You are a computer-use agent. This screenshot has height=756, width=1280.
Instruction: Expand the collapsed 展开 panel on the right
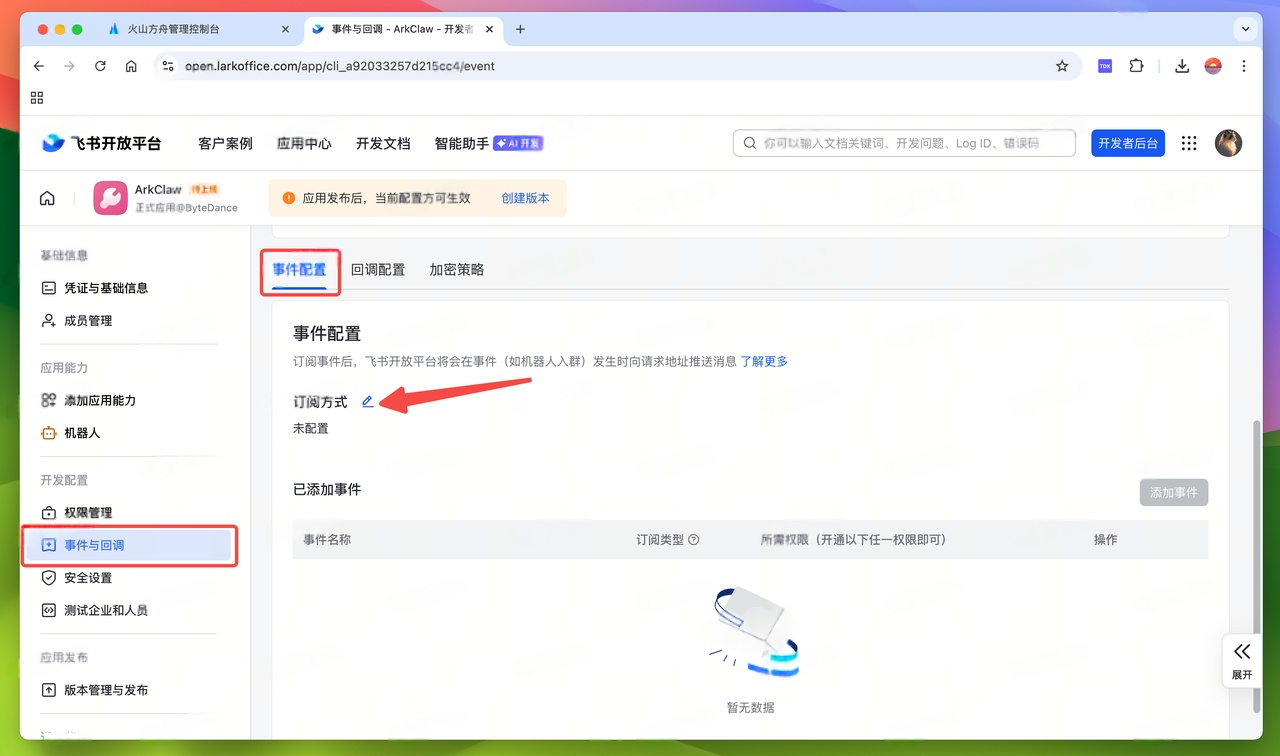point(1241,661)
